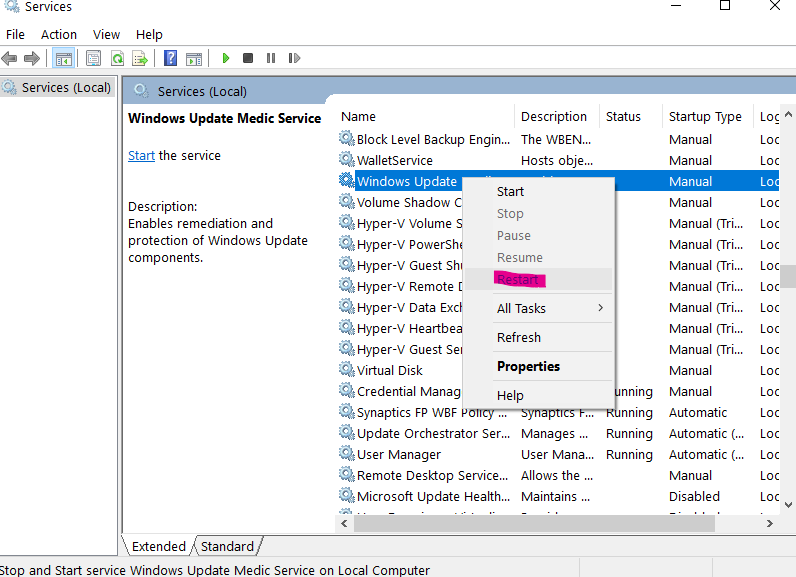Click gear icon beside User Manager
This screenshot has width=796, height=577.
tap(347, 453)
